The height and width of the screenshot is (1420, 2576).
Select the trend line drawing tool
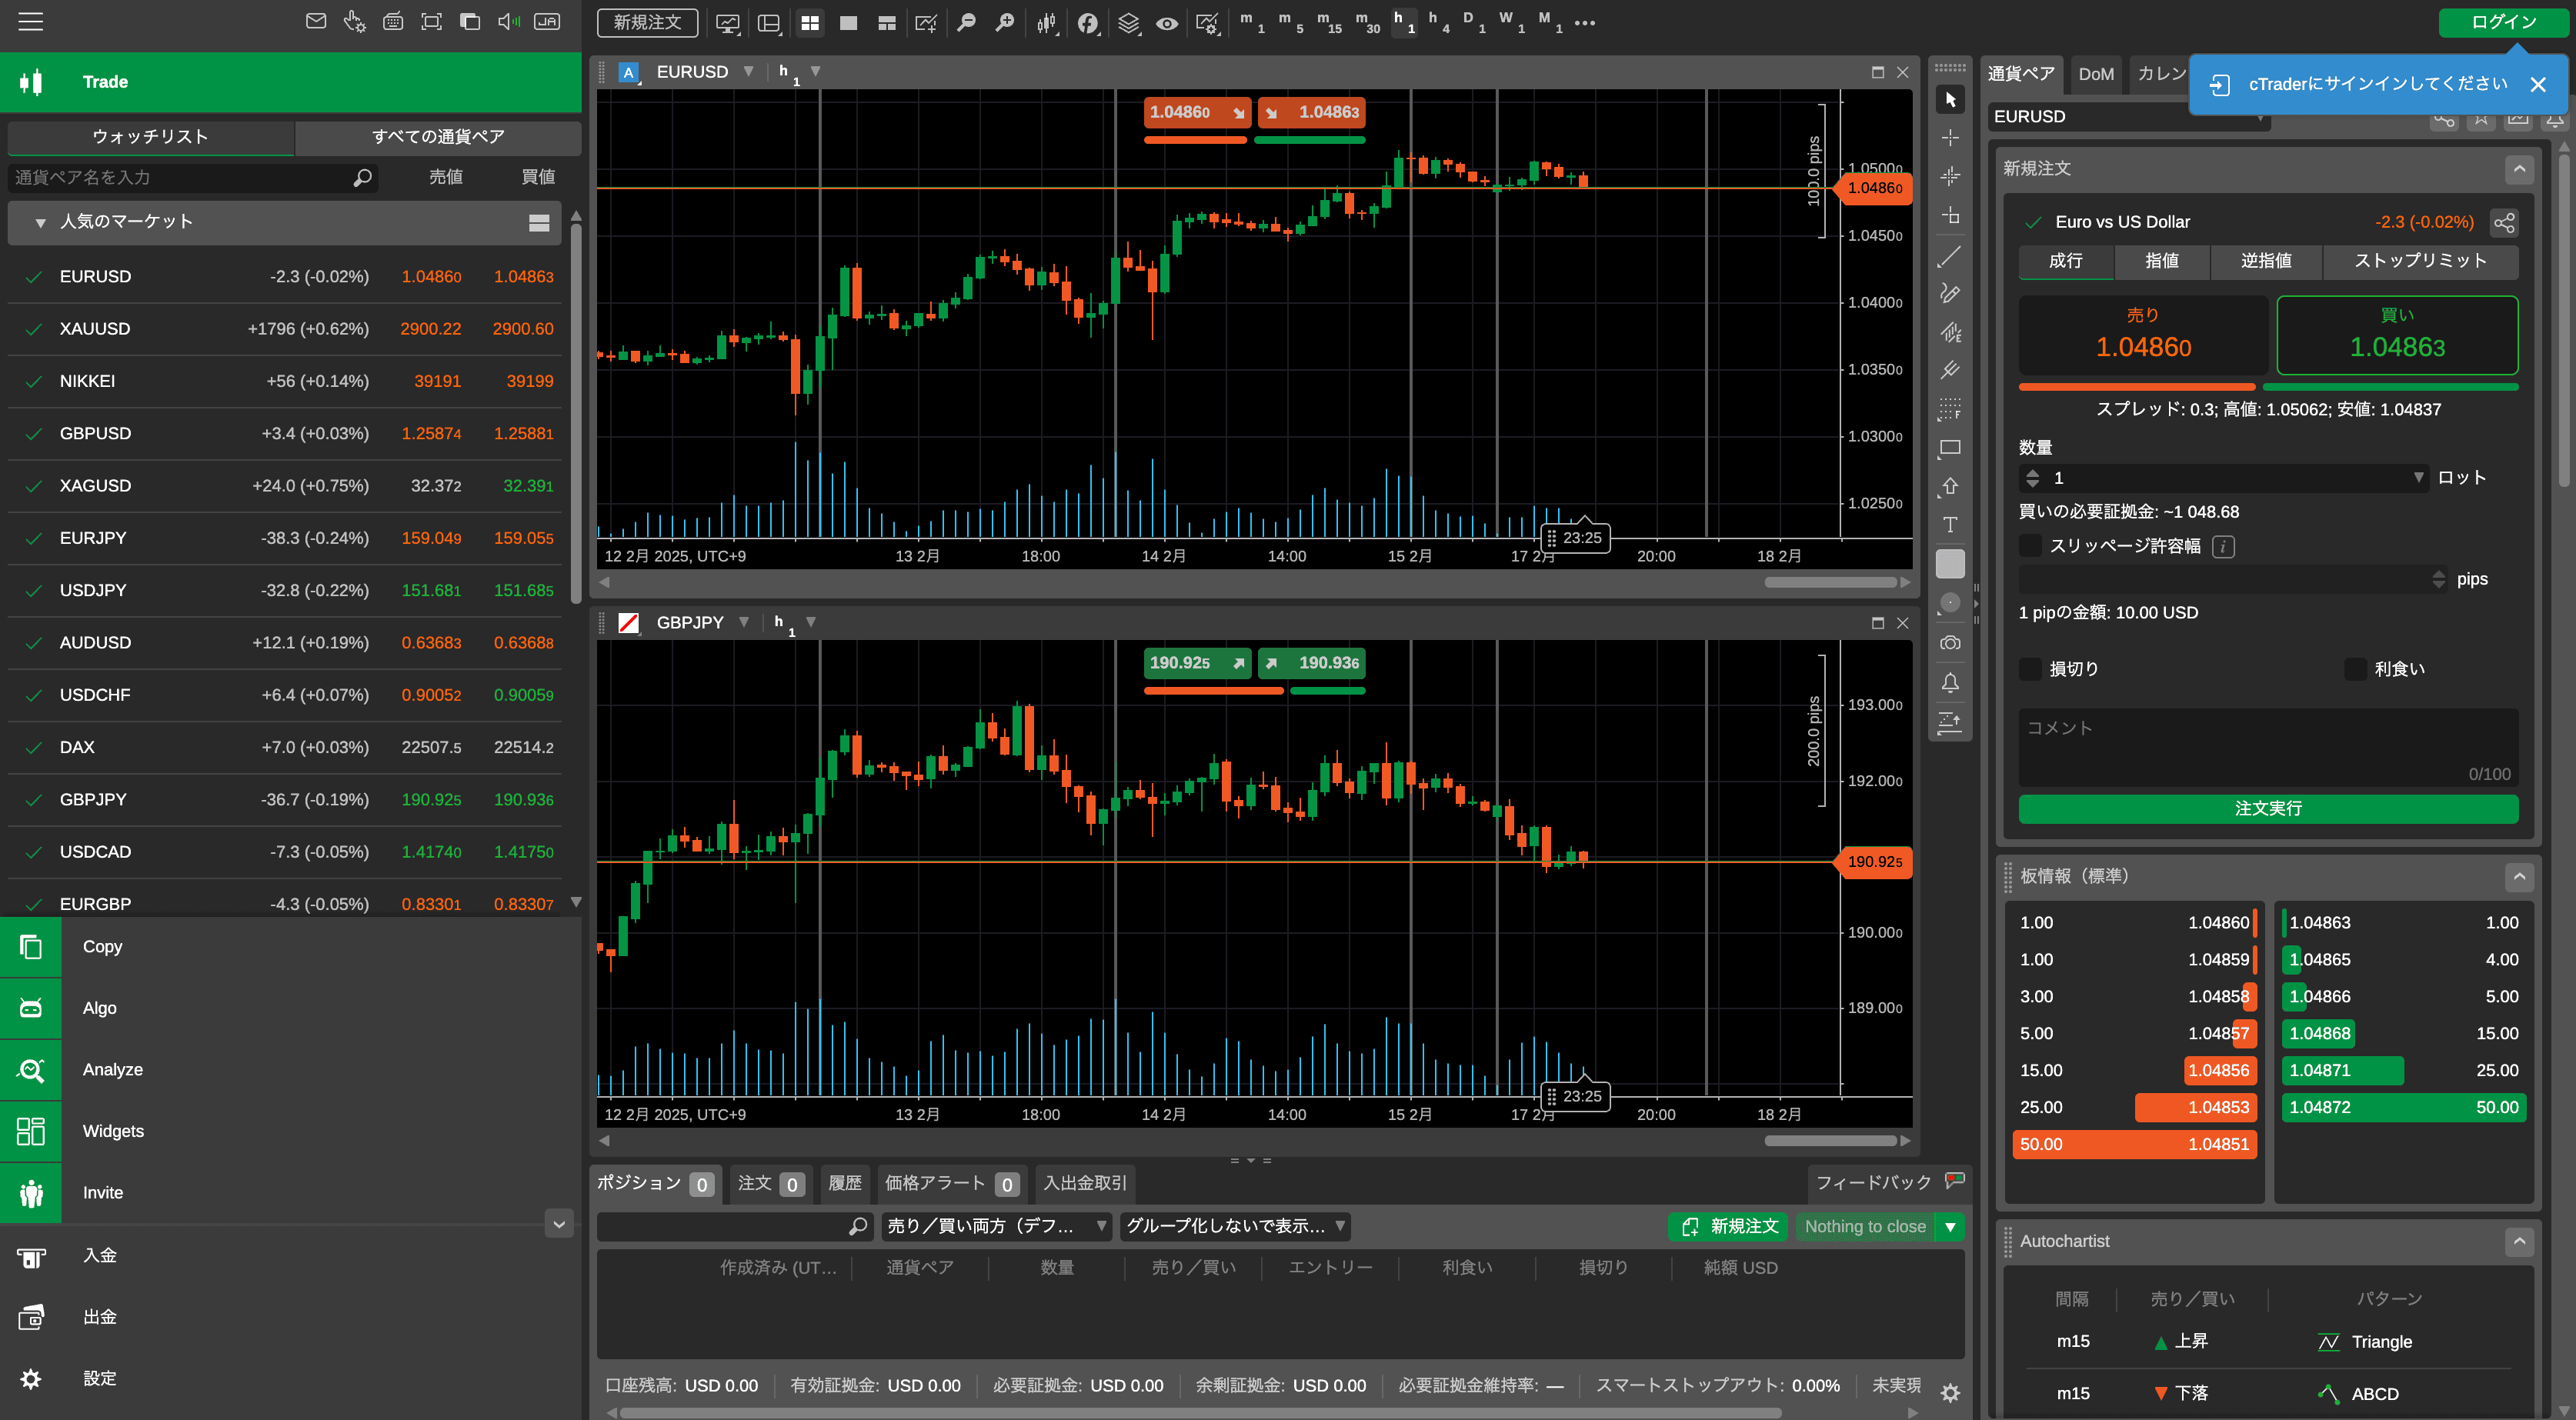click(x=1950, y=256)
